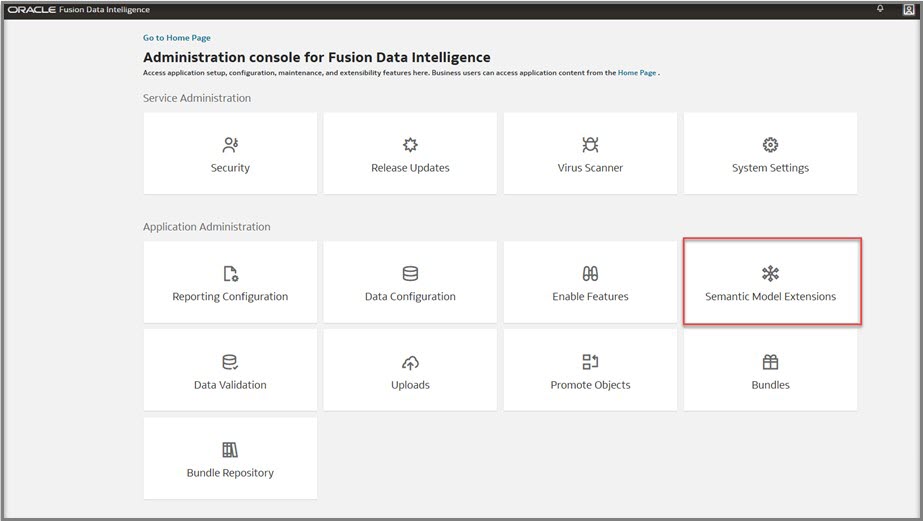The height and width of the screenshot is (521, 923).
Task: Click the Semantic Model Extensions snowflake icon
Action: pyautogui.click(x=771, y=274)
